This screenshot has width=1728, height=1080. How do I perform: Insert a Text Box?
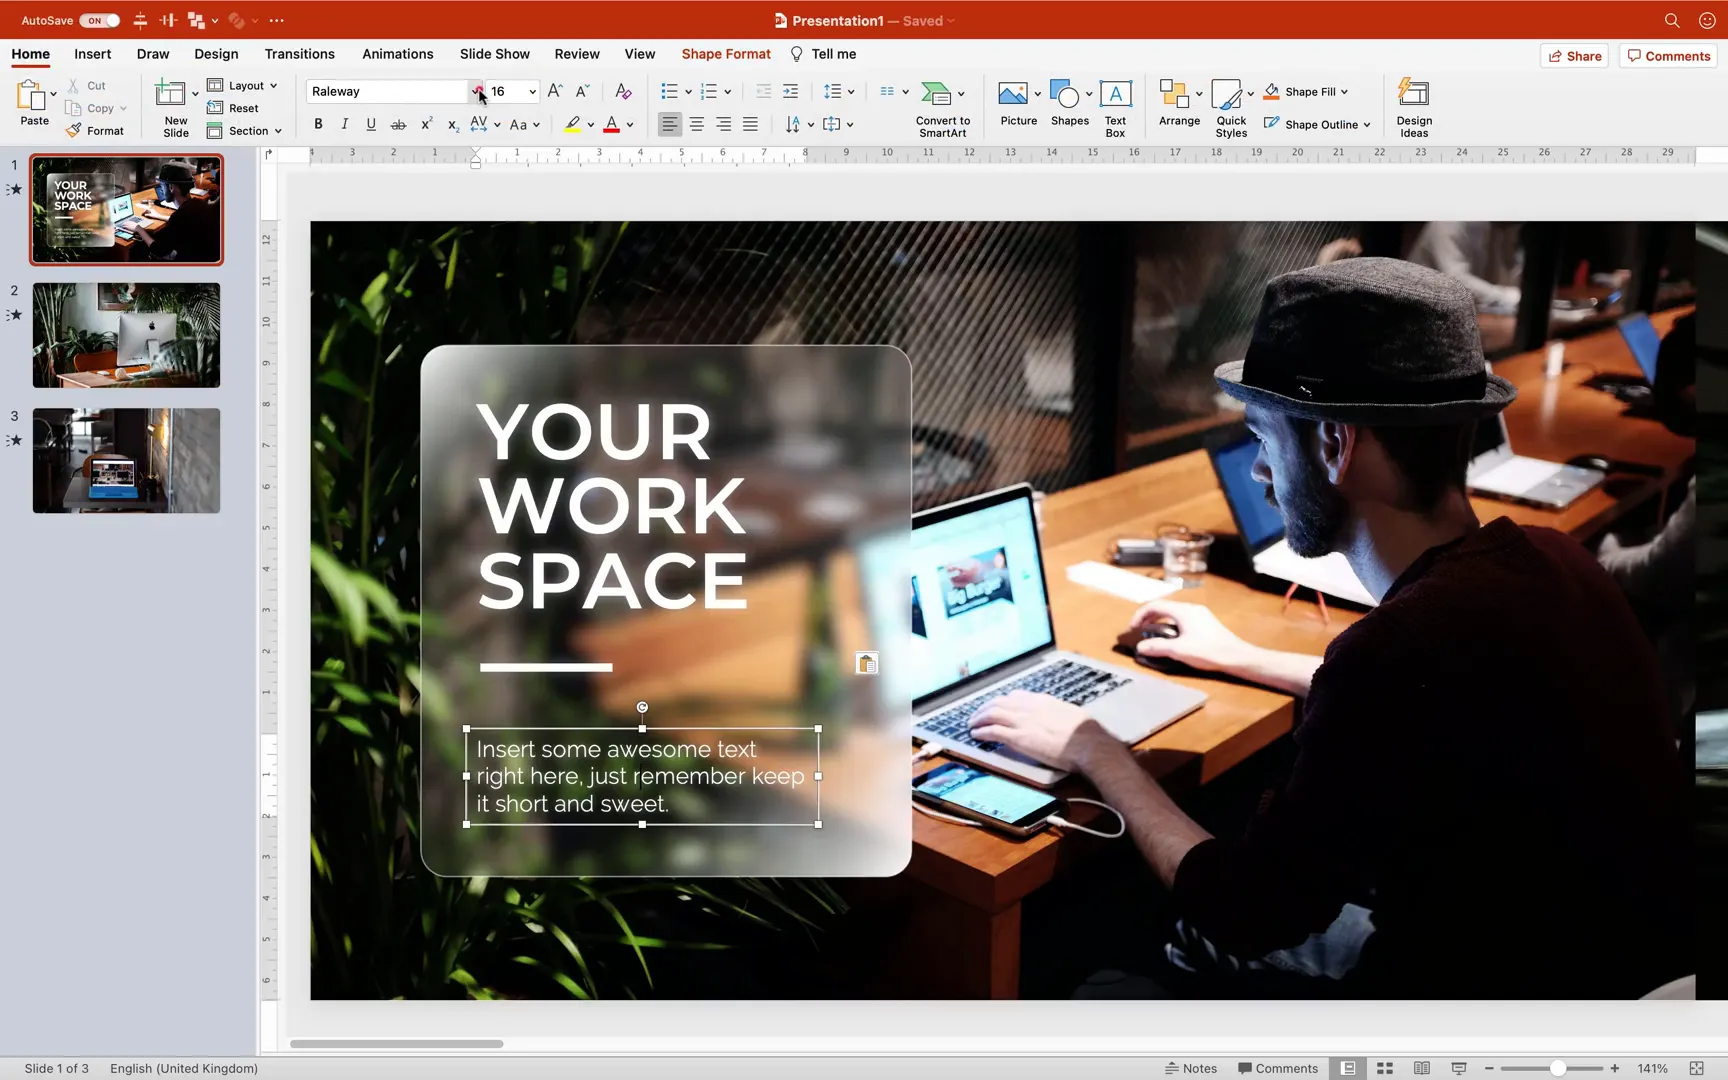[x=1115, y=105]
